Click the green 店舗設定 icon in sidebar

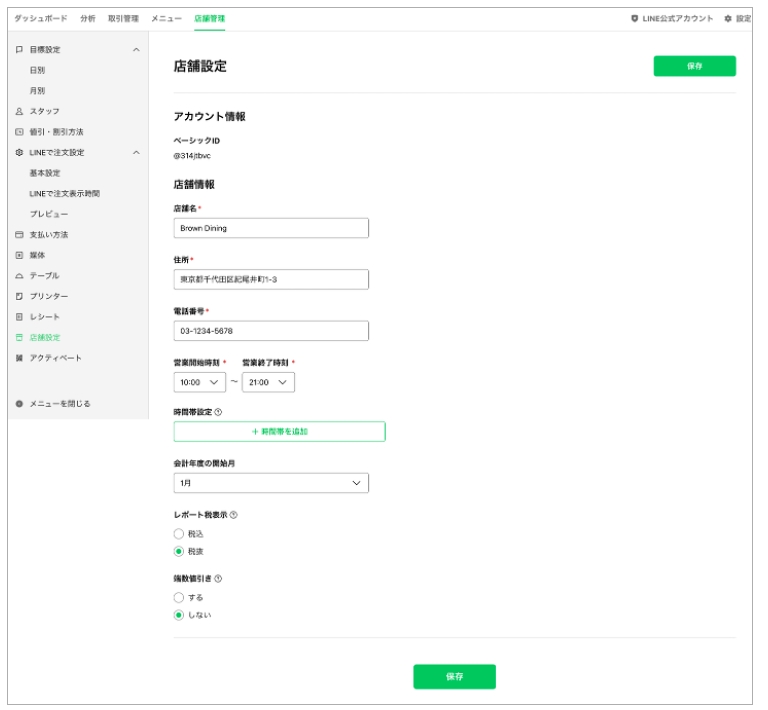click(x=19, y=337)
